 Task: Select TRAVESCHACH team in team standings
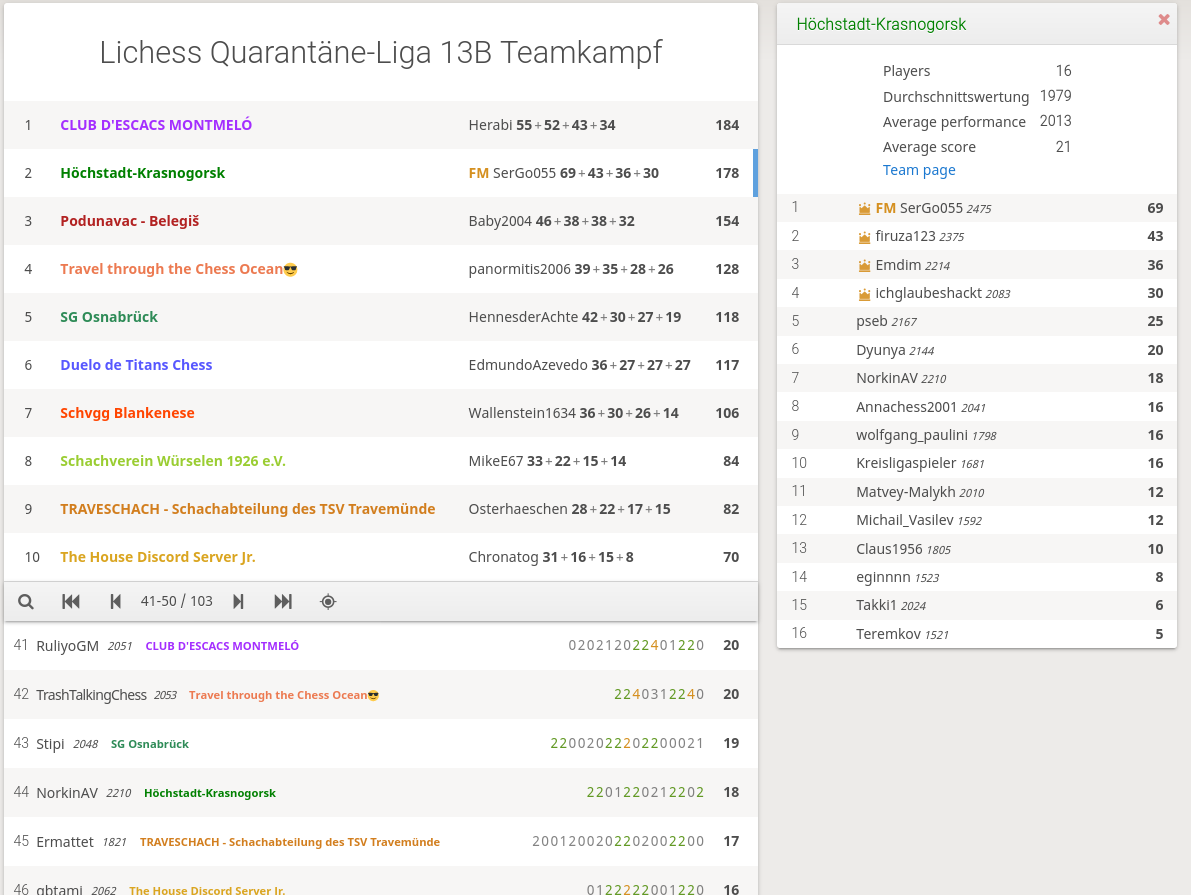(x=248, y=509)
